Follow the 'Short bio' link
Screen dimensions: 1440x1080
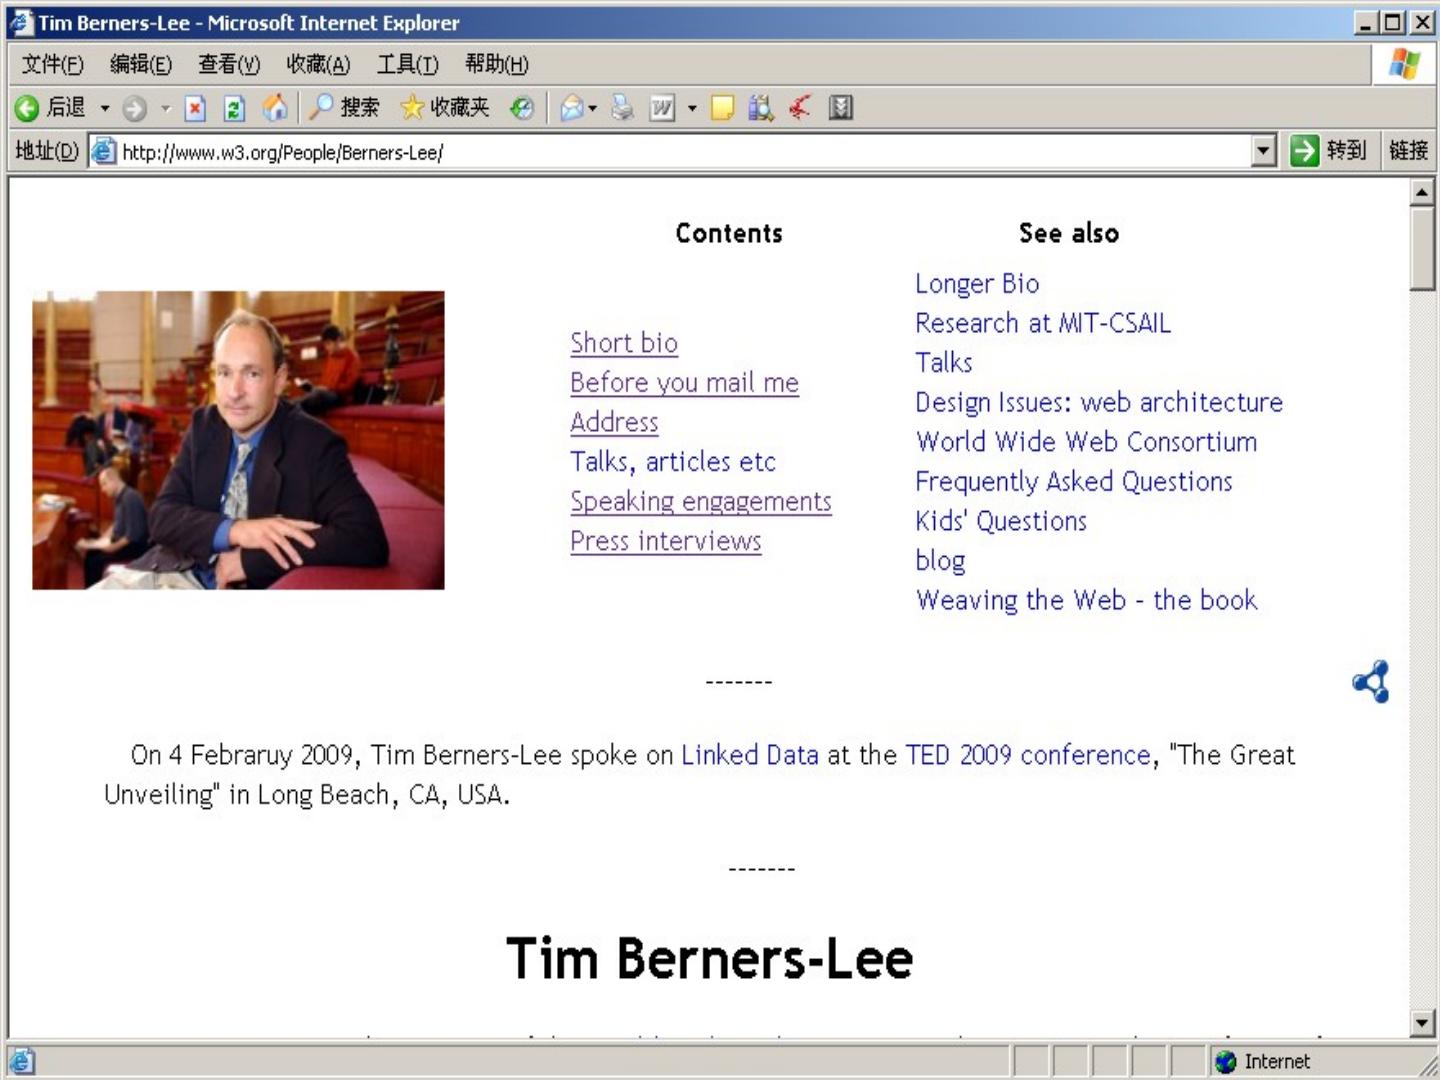click(x=623, y=343)
